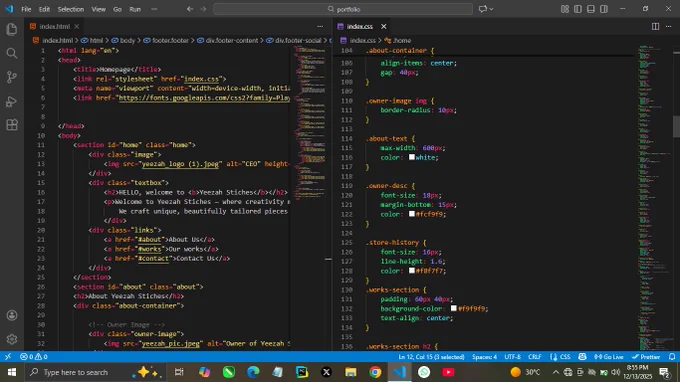Open the Selection menu
Viewport: 680px width, 382px height.
tap(71, 9)
